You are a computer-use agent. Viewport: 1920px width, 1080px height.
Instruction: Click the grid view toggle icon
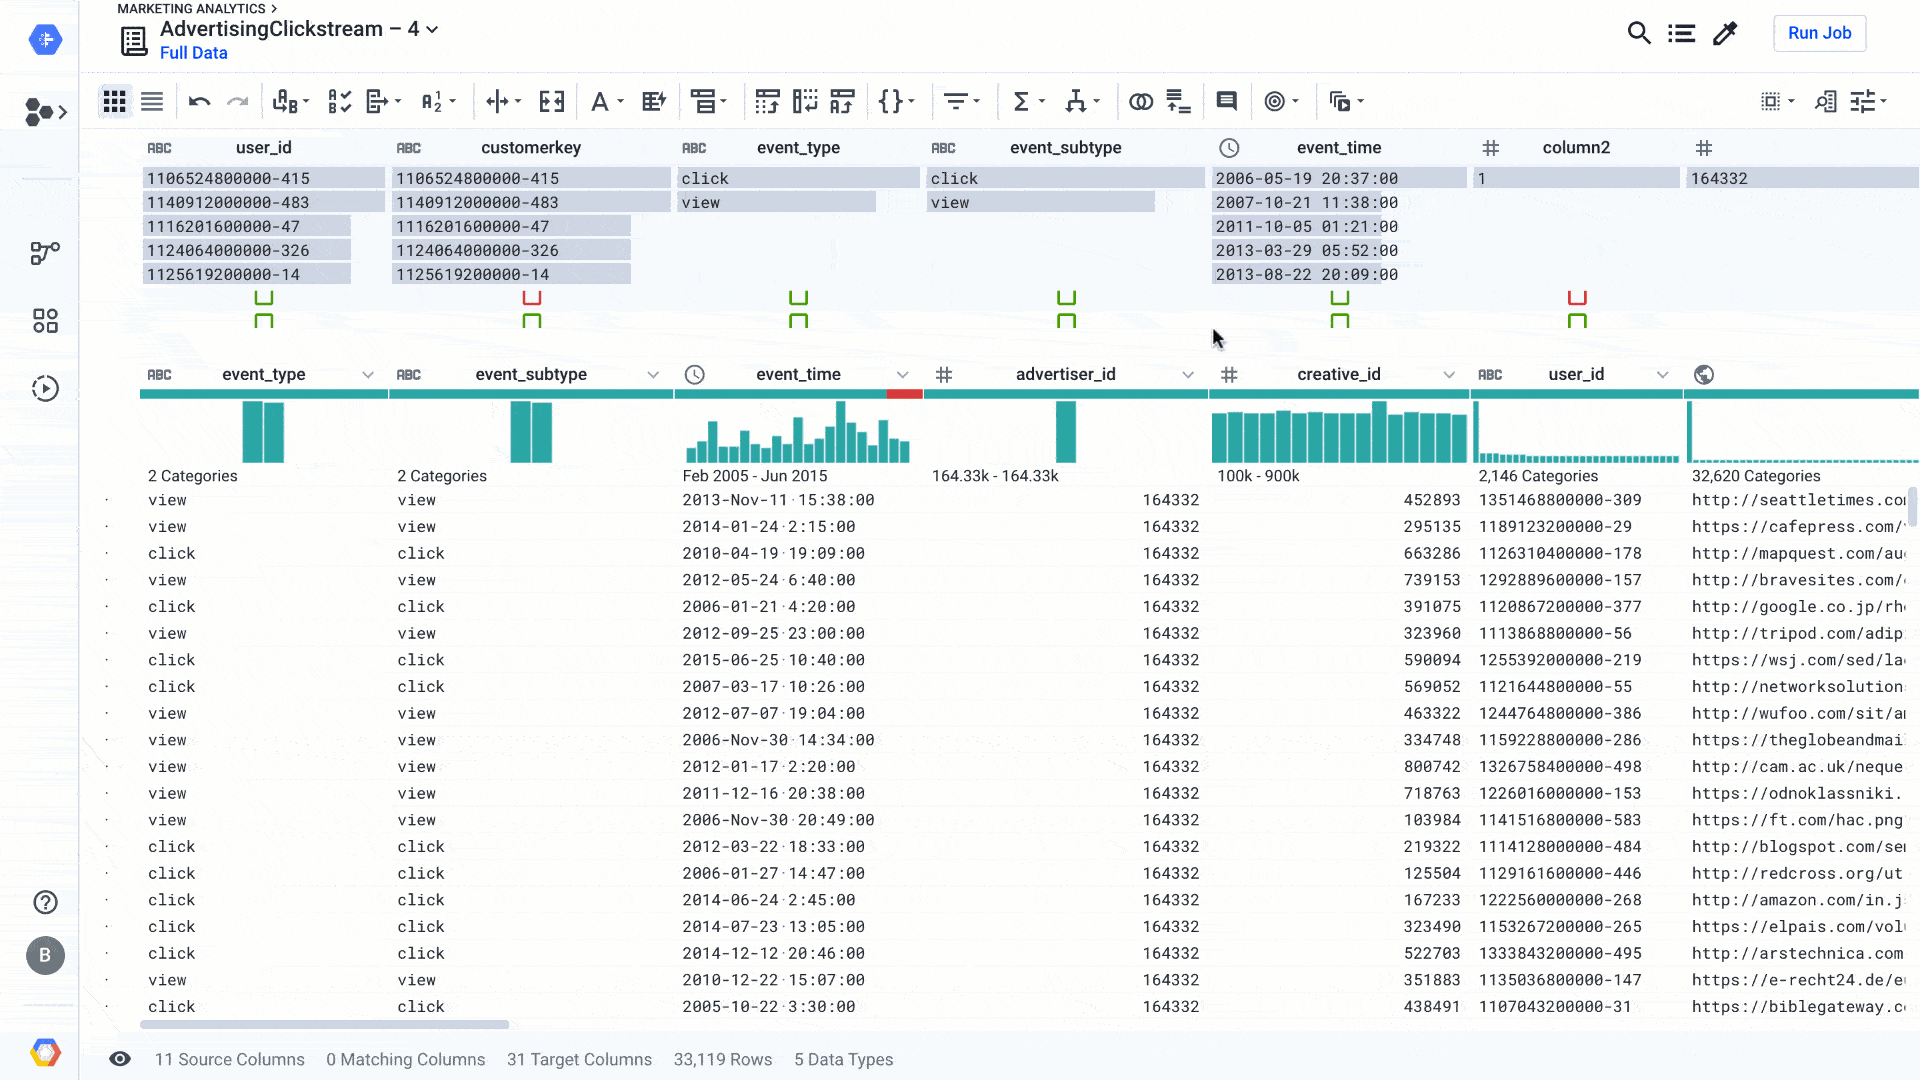tap(113, 102)
